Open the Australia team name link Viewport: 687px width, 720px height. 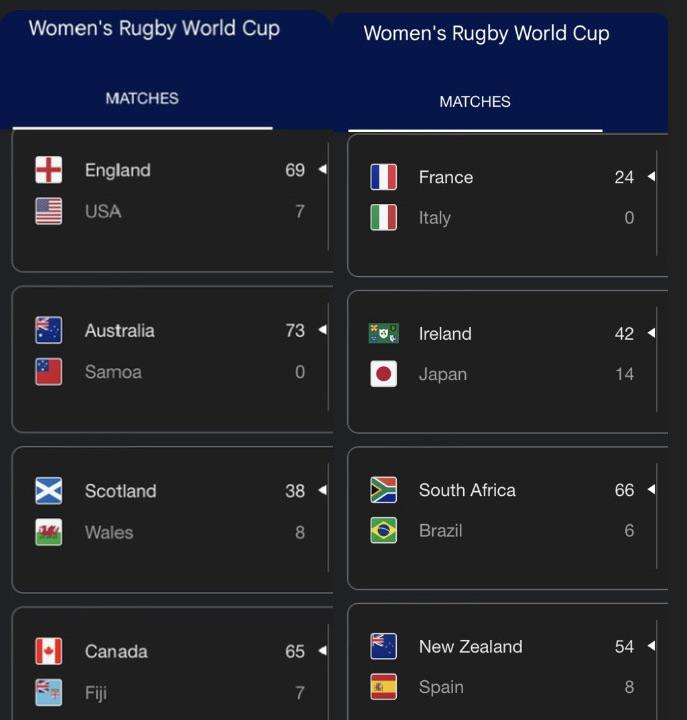119,331
